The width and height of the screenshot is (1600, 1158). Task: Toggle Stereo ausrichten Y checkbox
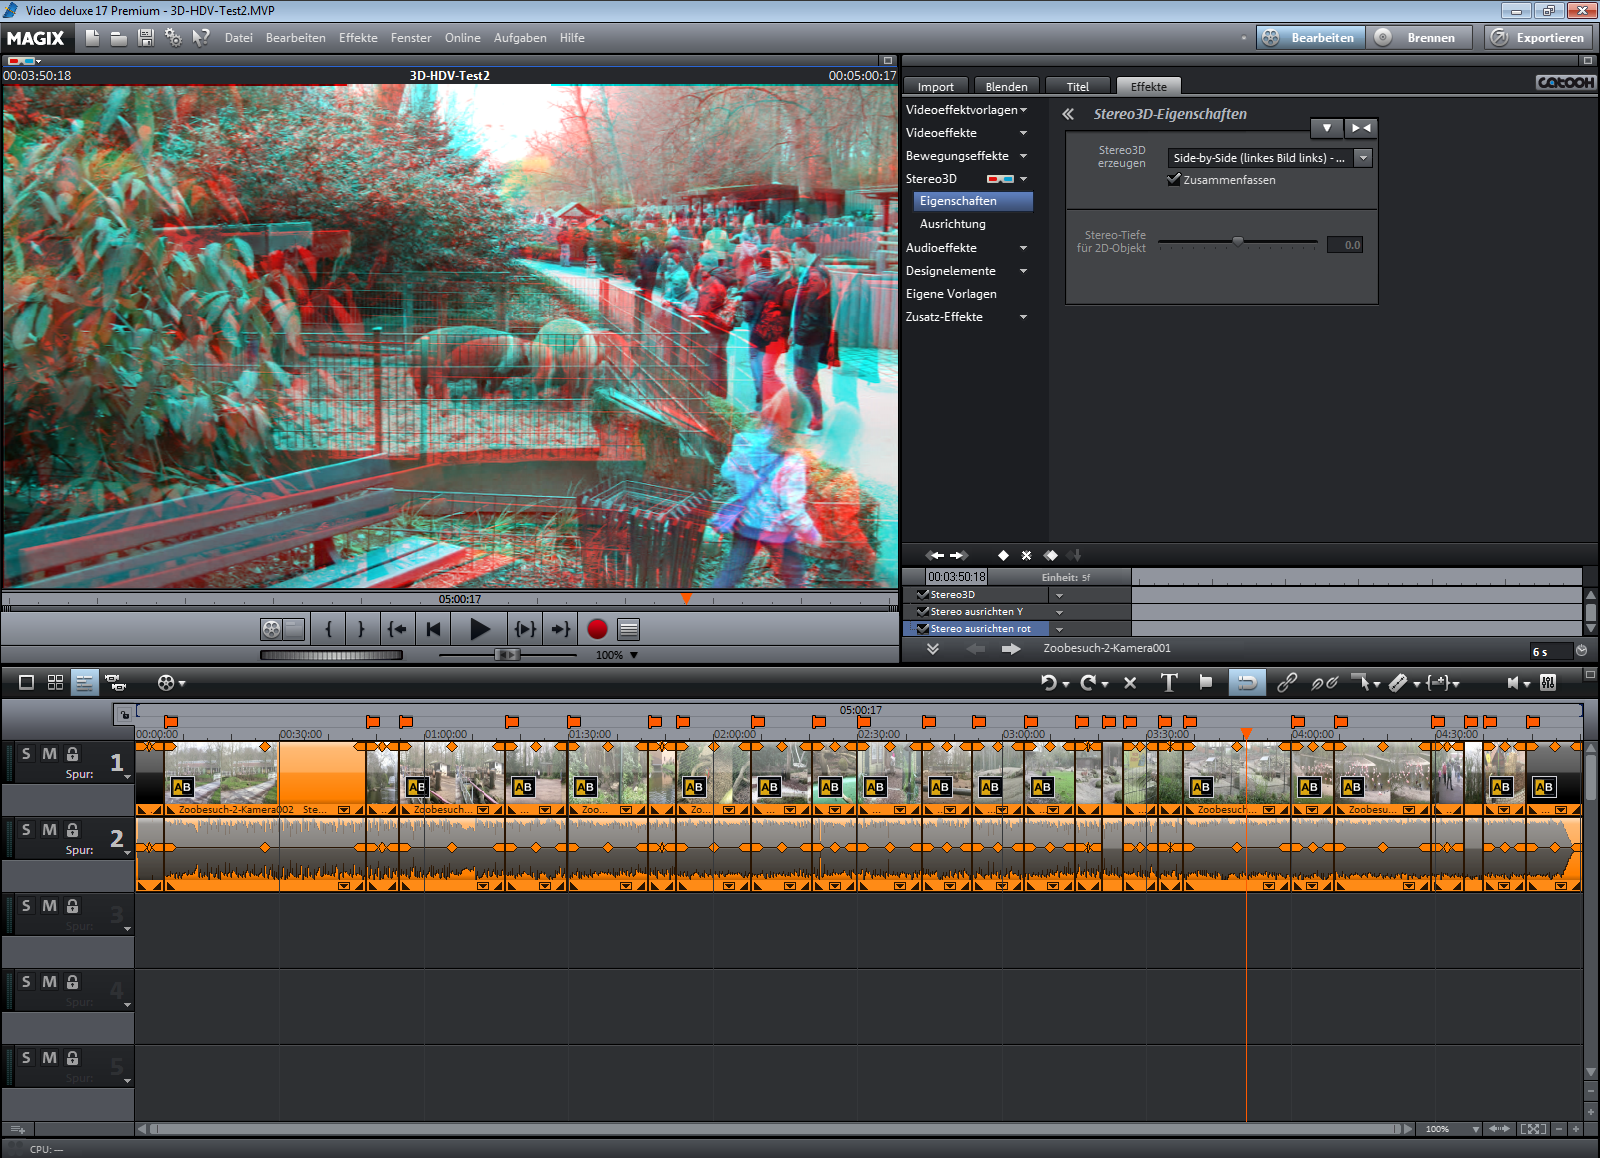tap(922, 611)
